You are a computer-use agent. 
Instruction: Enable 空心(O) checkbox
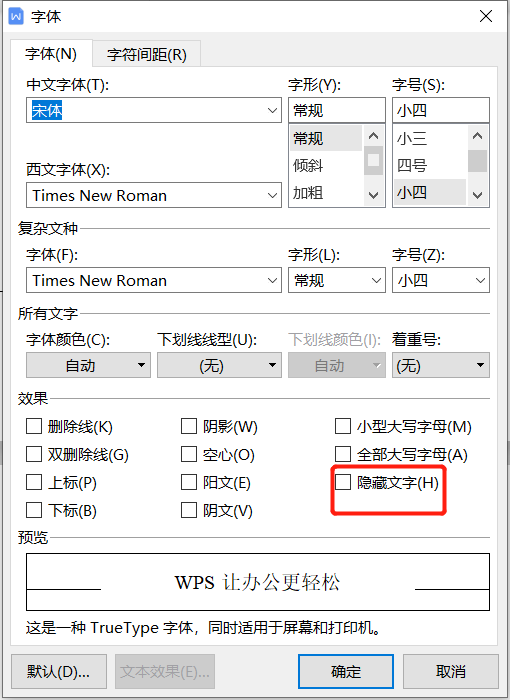(x=189, y=454)
